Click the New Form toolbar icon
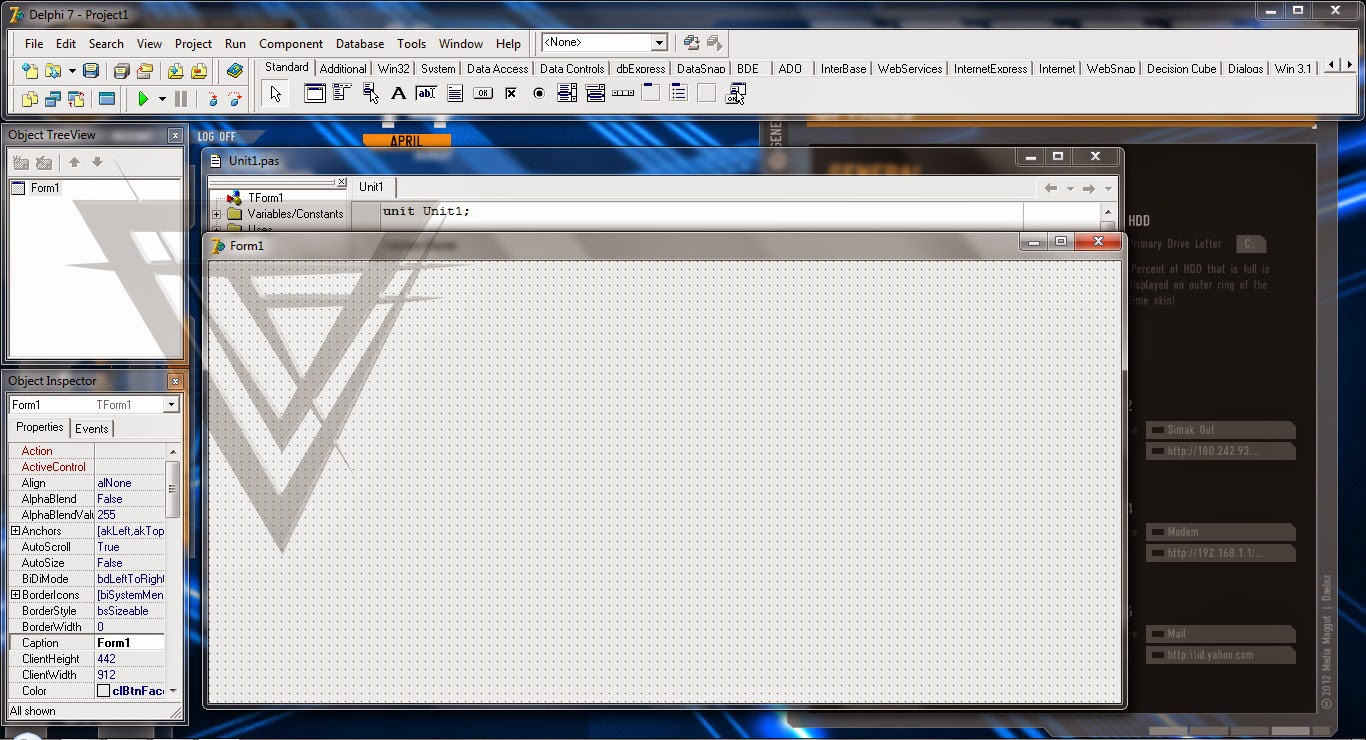This screenshot has height=740, width=1366. pos(107,99)
